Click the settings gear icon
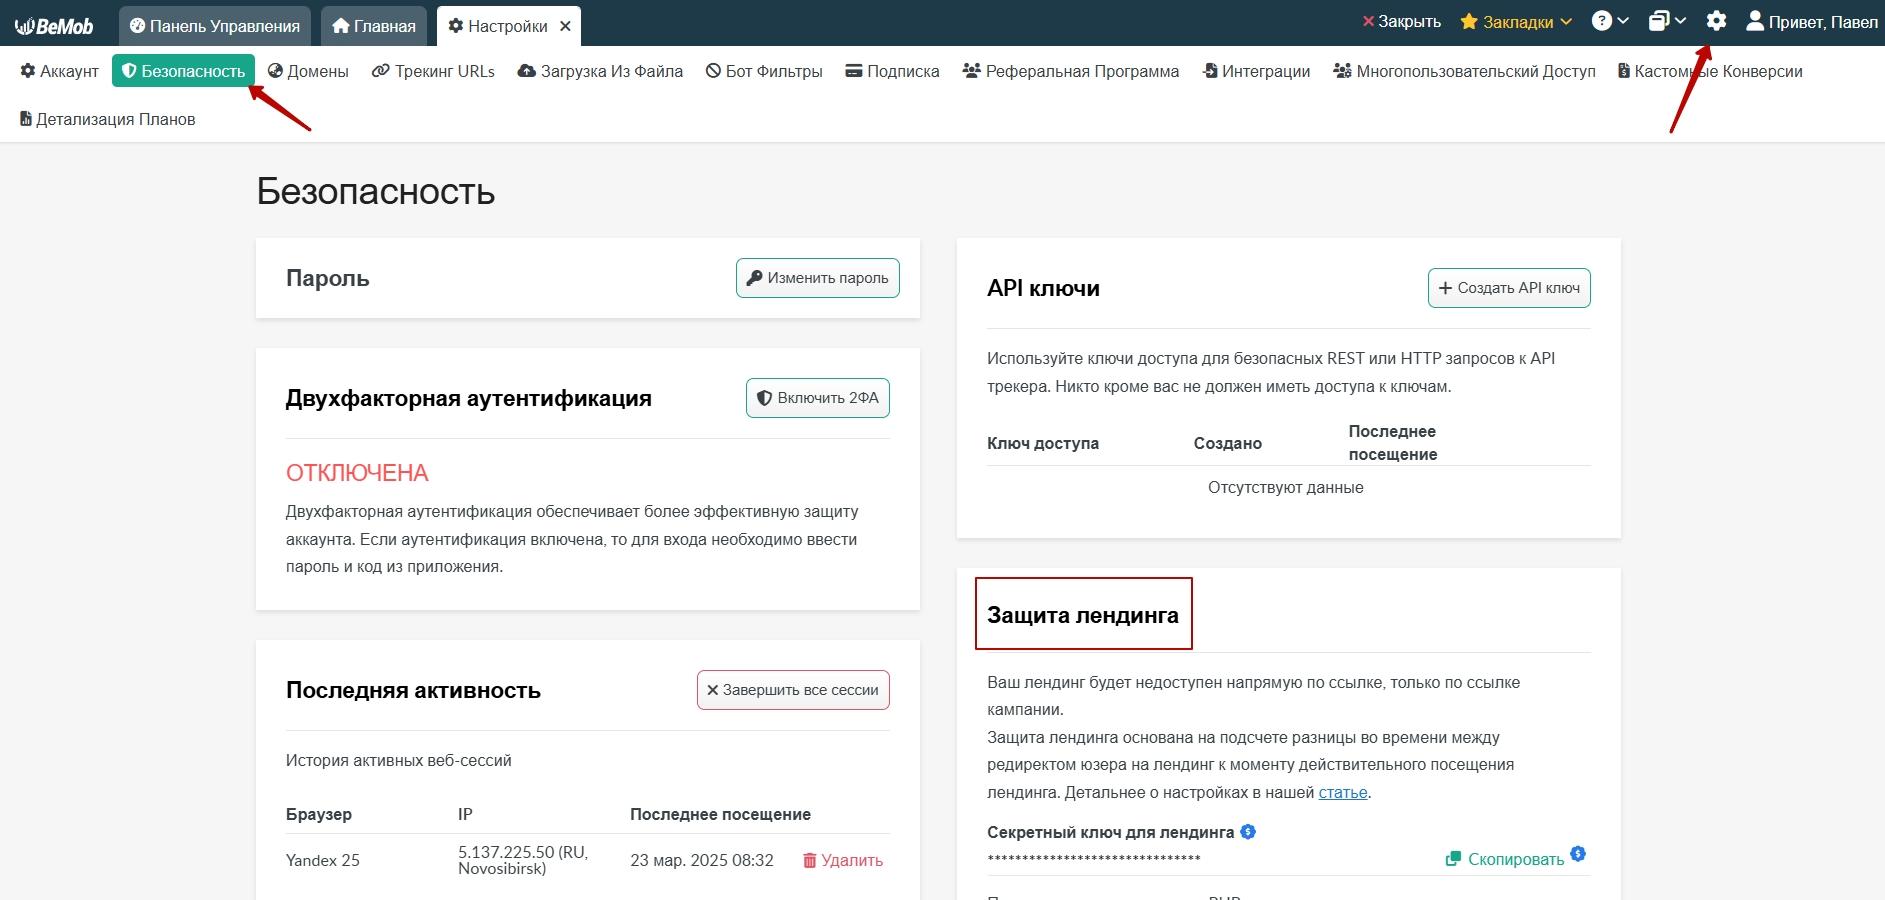Image resolution: width=1885 pixels, height=900 pixels. pos(1716,21)
